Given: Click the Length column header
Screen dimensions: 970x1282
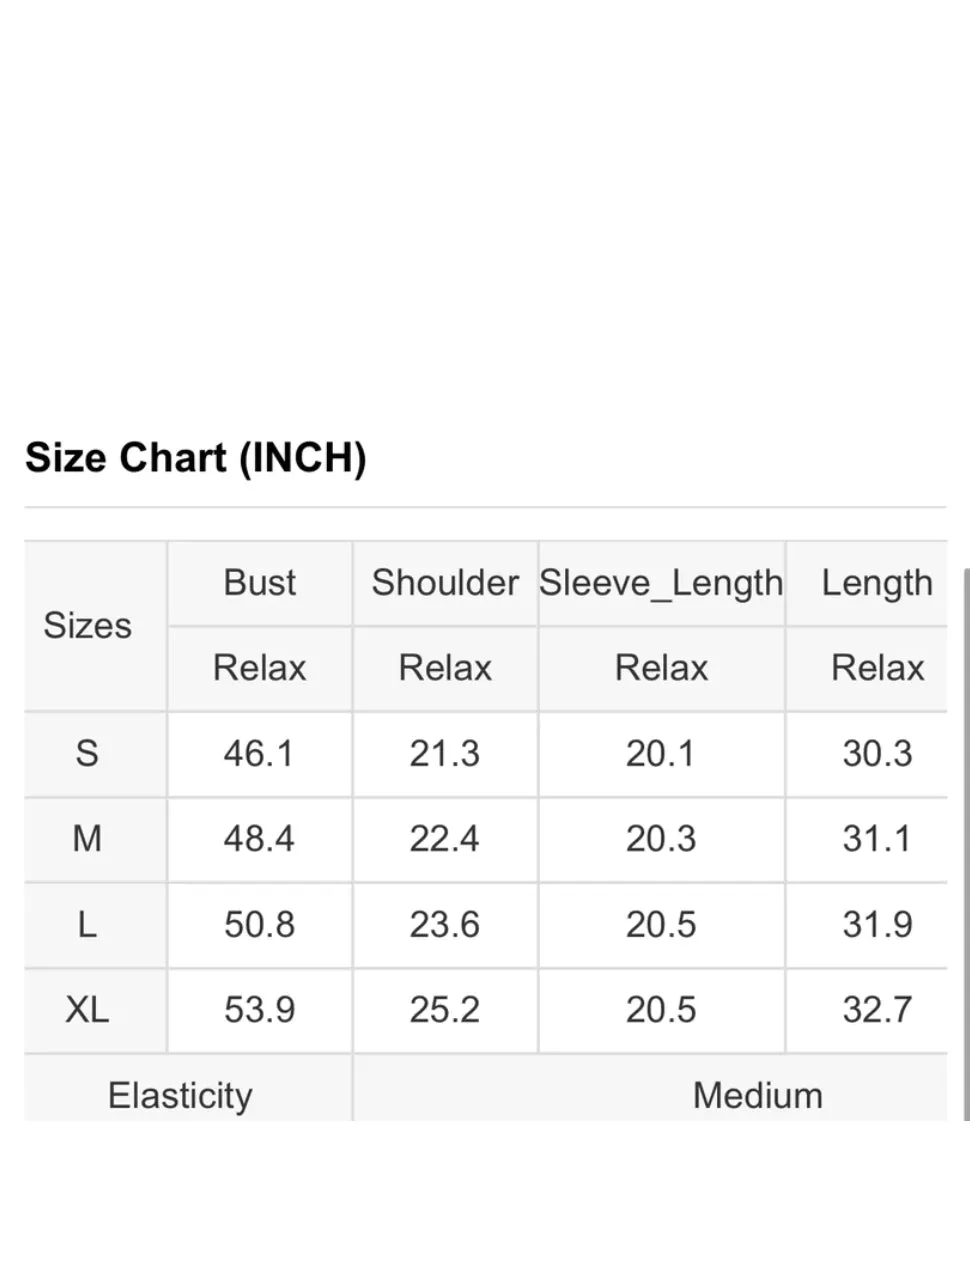Looking at the screenshot, I should pyautogui.click(x=877, y=584).
